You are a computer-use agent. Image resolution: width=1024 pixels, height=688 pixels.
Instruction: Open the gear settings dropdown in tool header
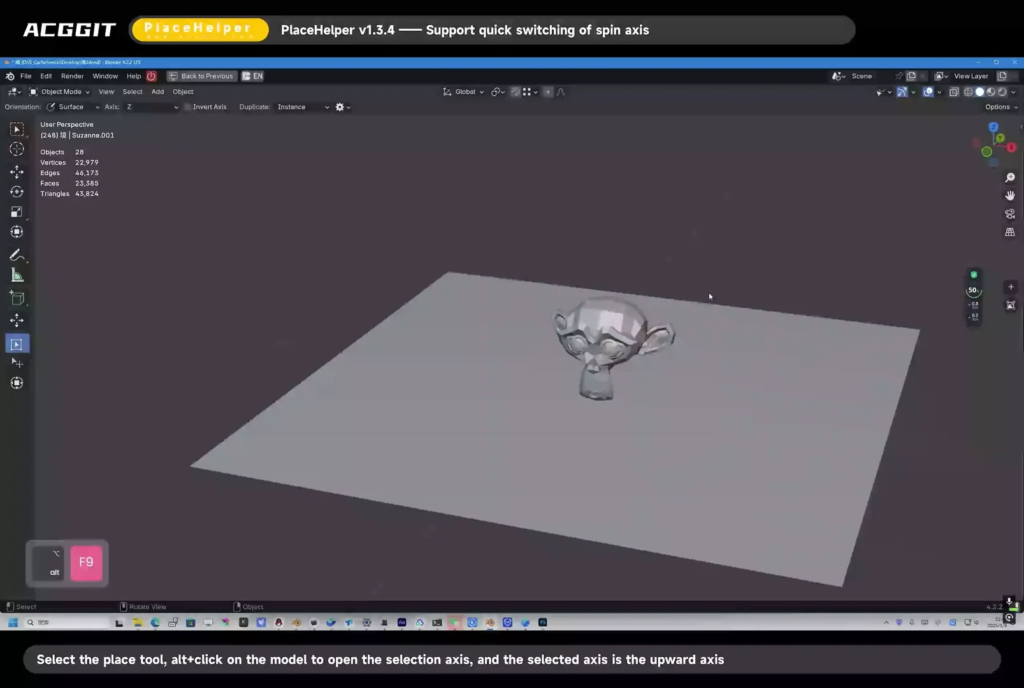(x=343, y=107)
